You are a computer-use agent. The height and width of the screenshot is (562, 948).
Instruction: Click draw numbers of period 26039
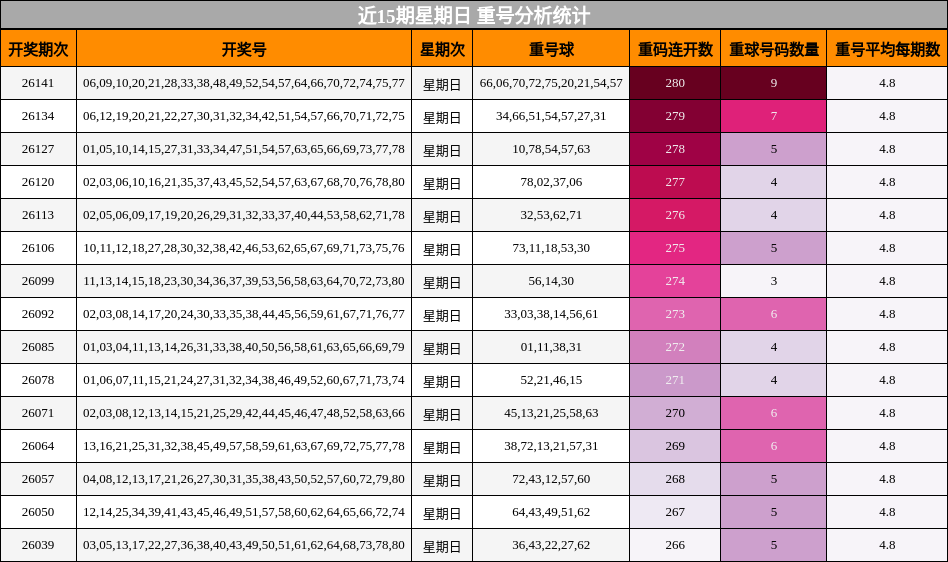point(244,545)
